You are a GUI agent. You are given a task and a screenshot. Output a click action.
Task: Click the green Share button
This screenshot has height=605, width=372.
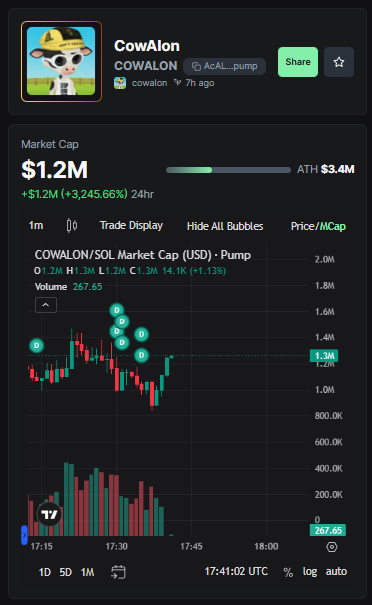point(298,62)
